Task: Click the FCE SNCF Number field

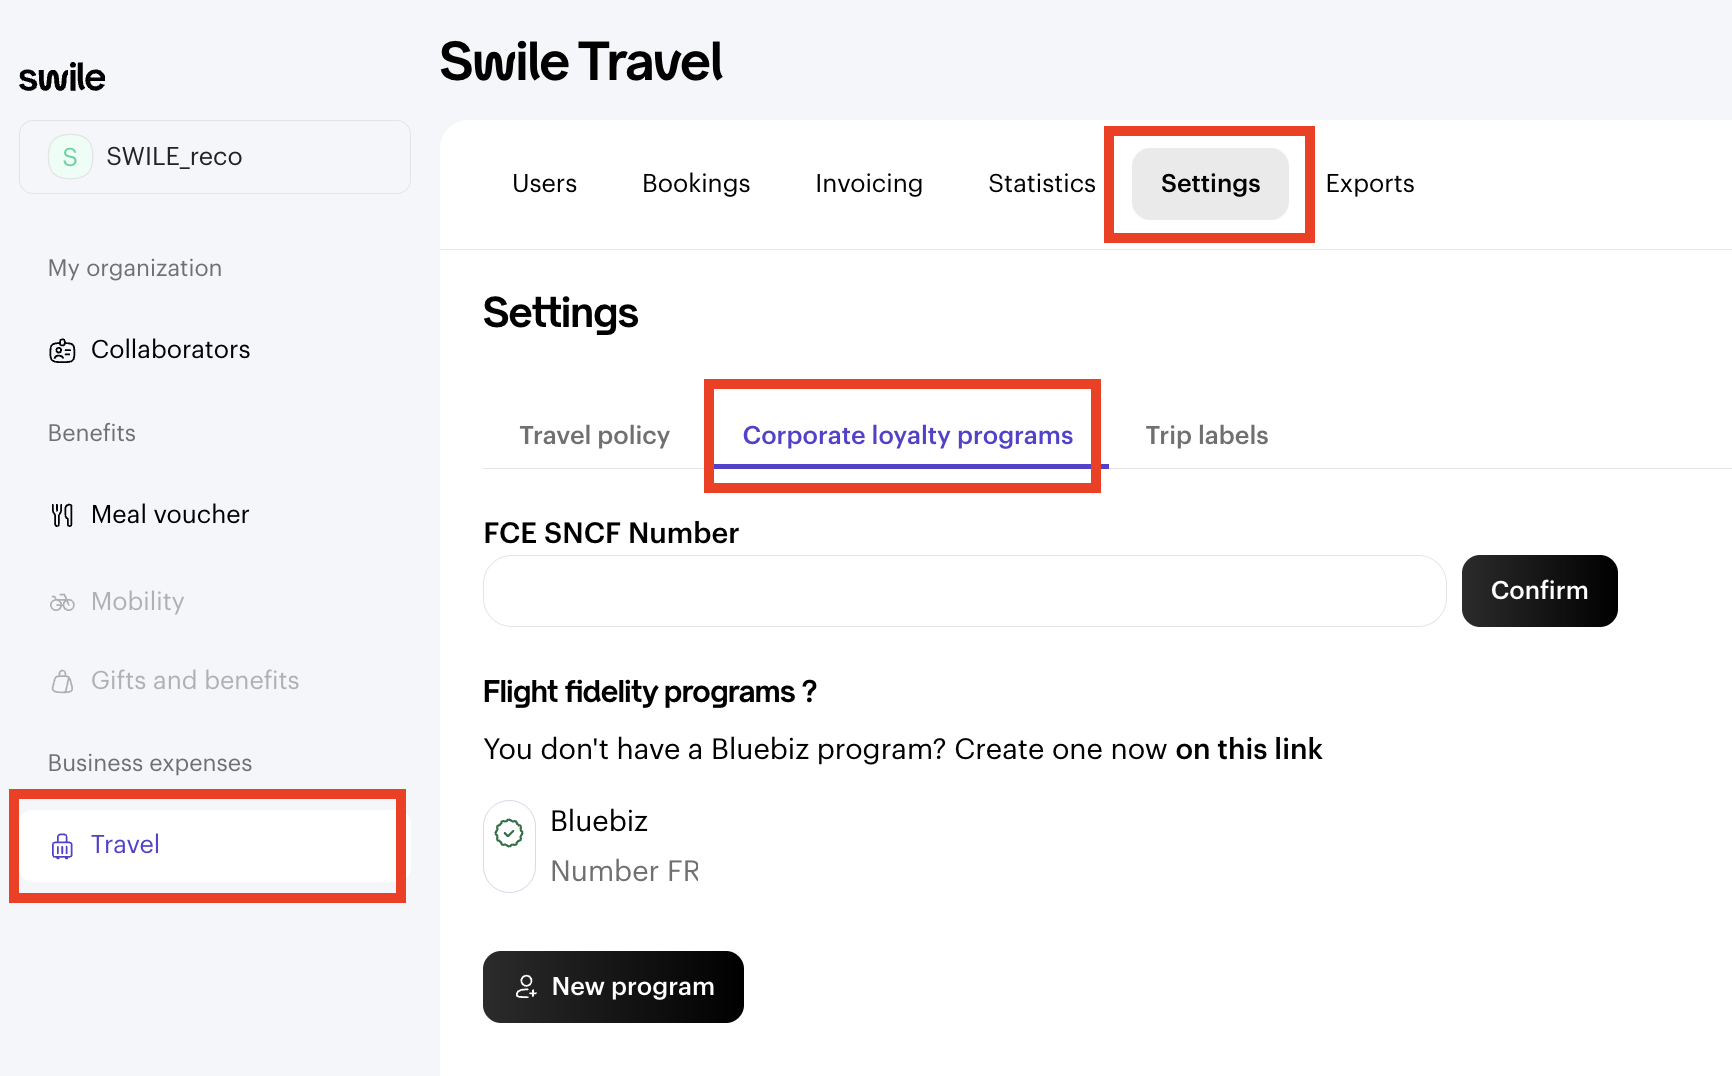Action: 964,591
